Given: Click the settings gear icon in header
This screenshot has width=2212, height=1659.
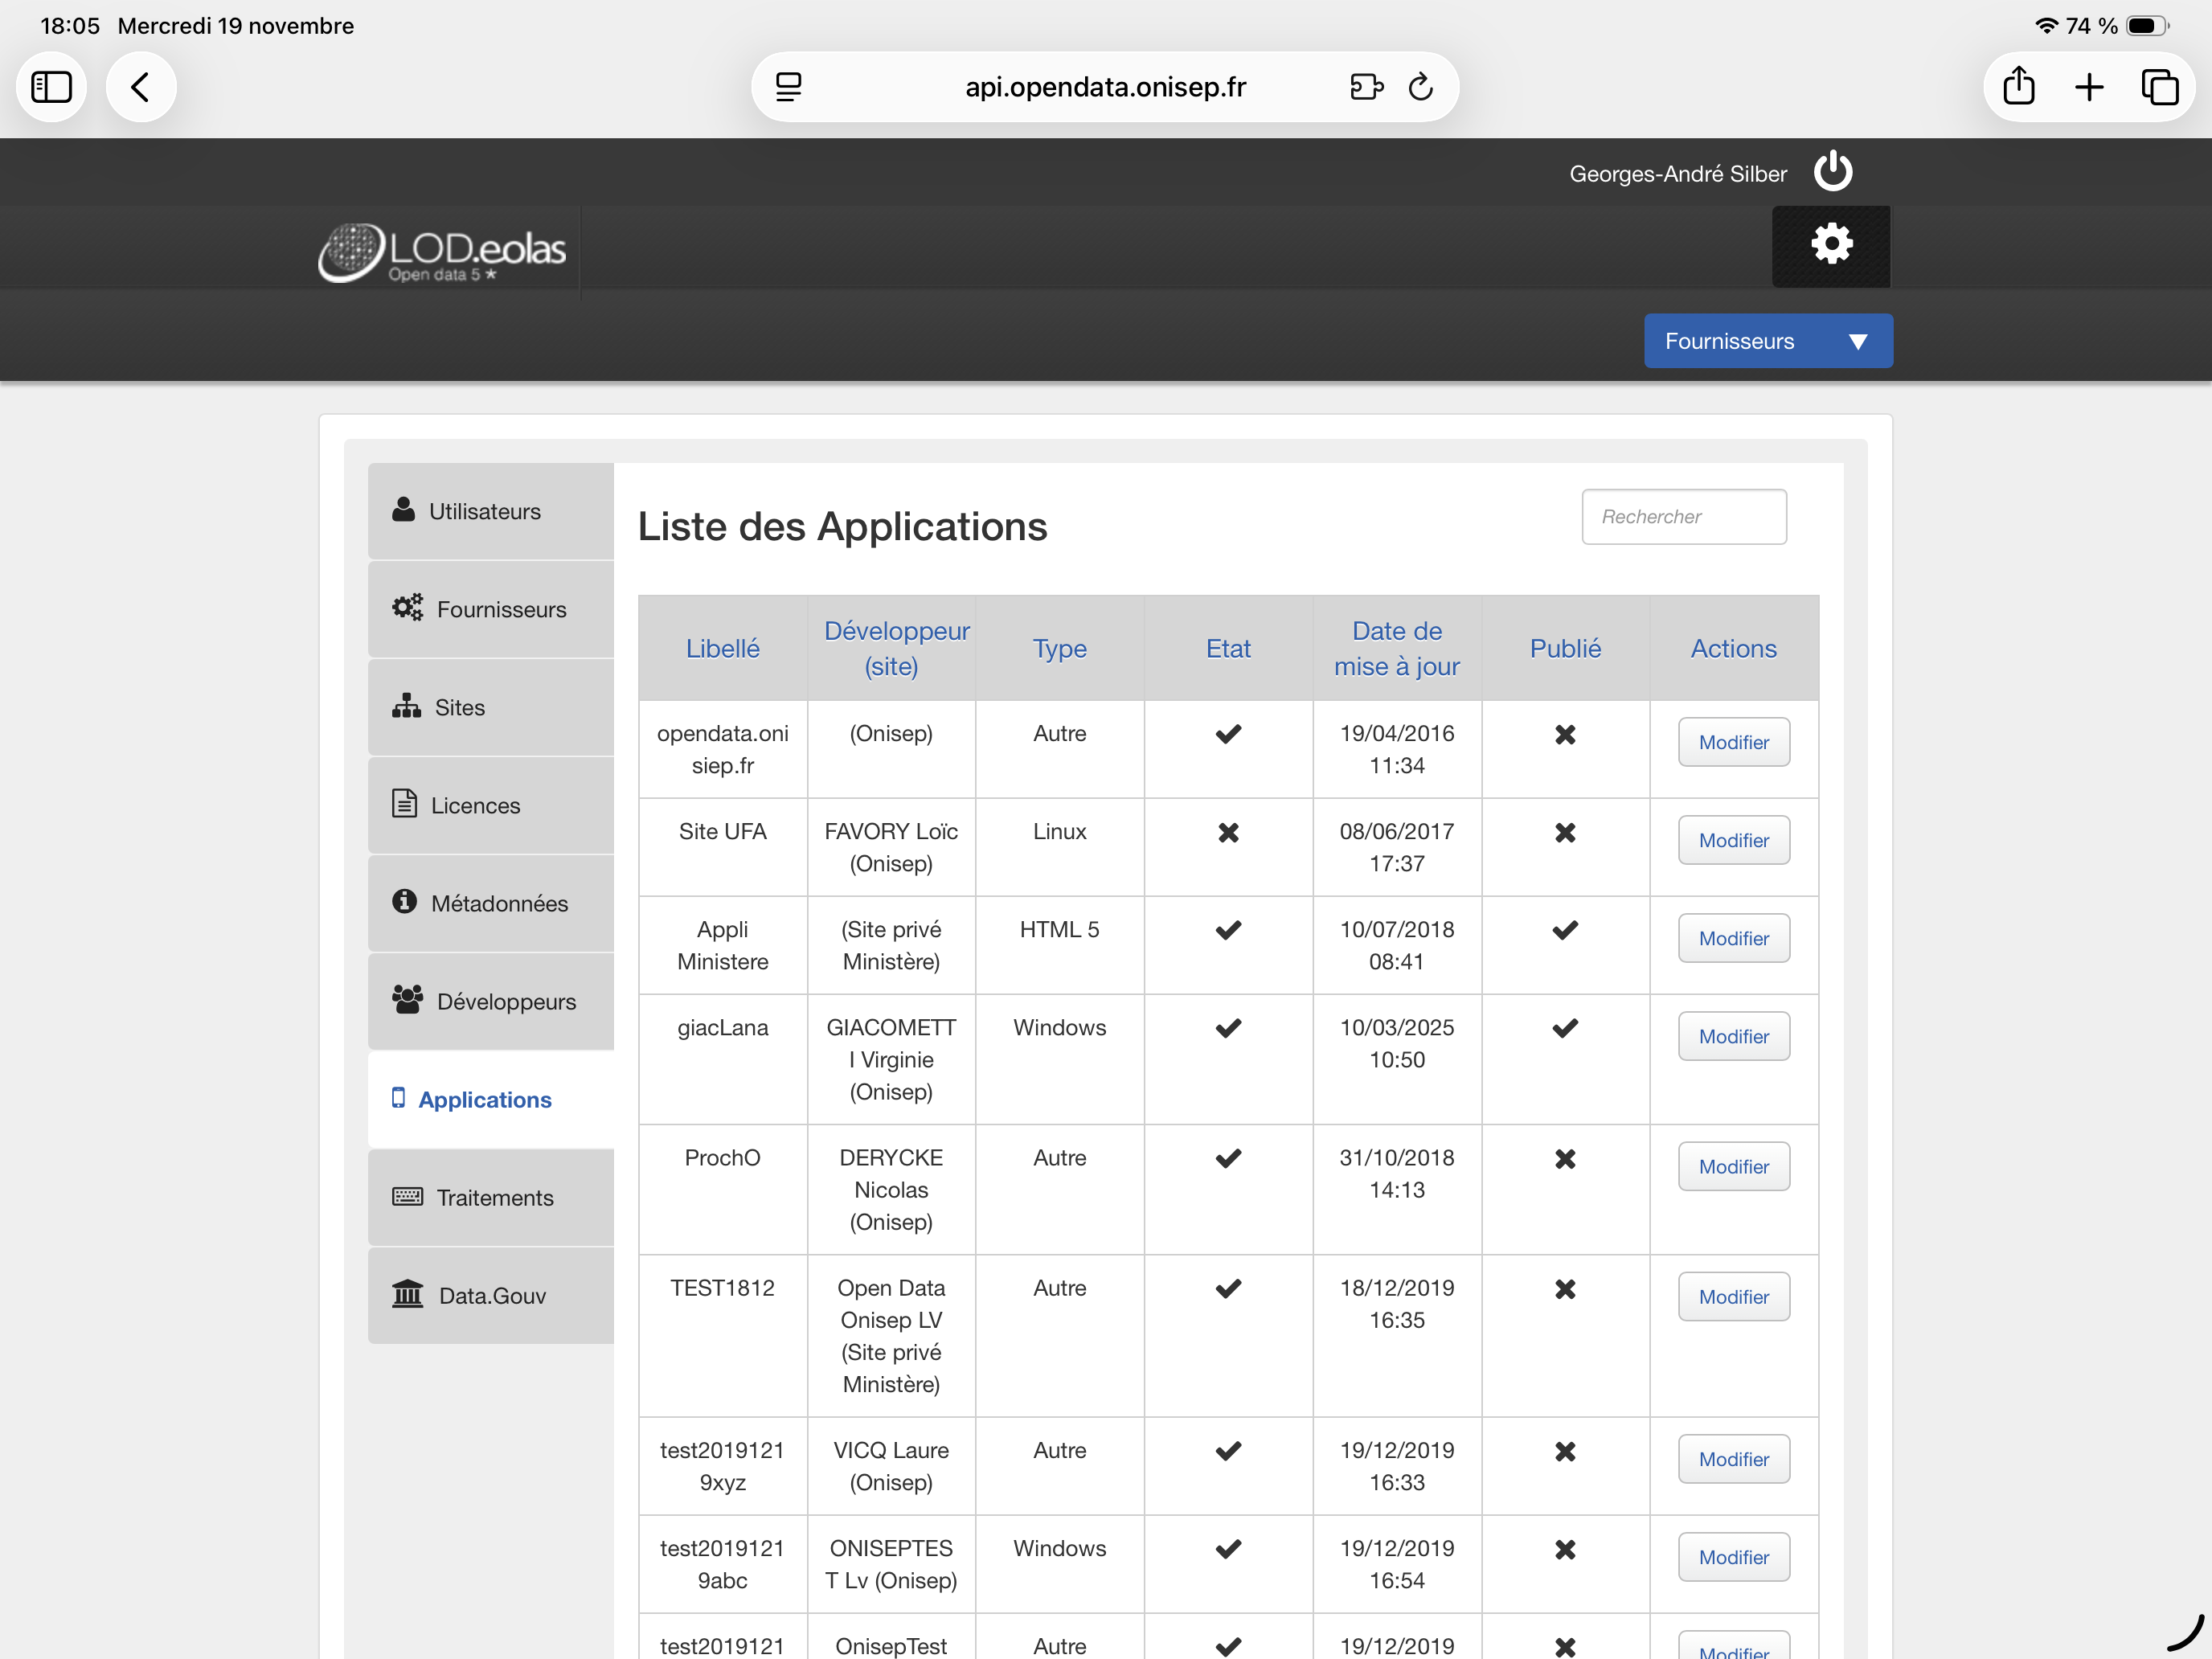Looking at the screenshot, I should pos(1831,245).
